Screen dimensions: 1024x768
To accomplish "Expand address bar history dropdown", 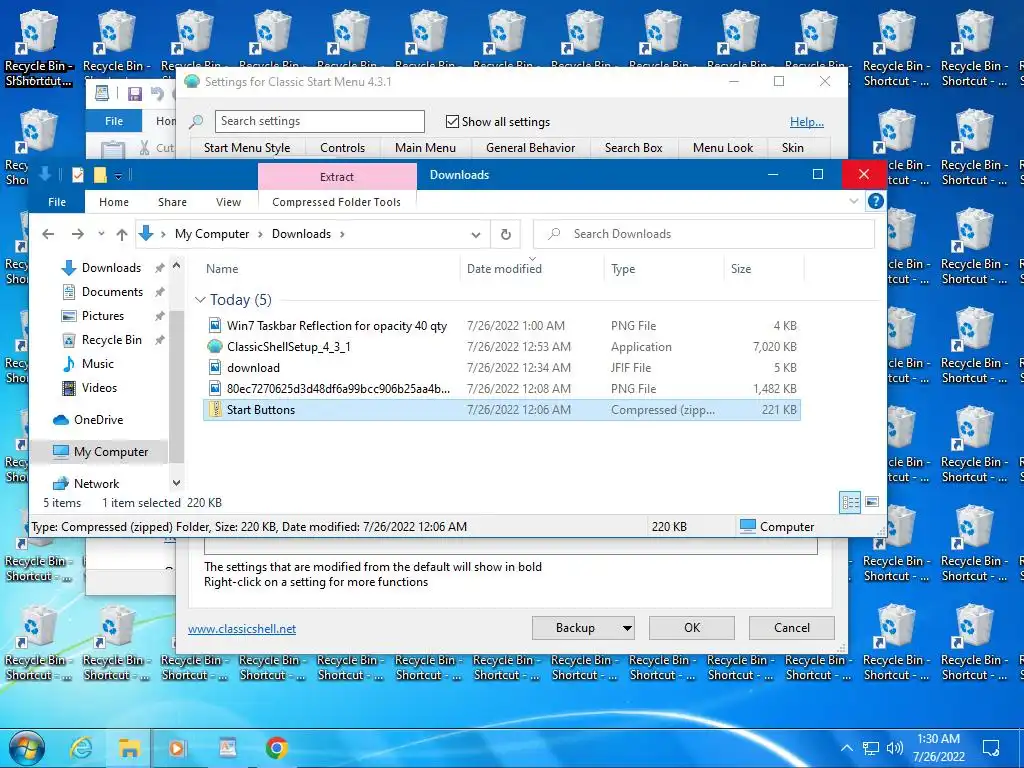I will (x=476, y=234).
